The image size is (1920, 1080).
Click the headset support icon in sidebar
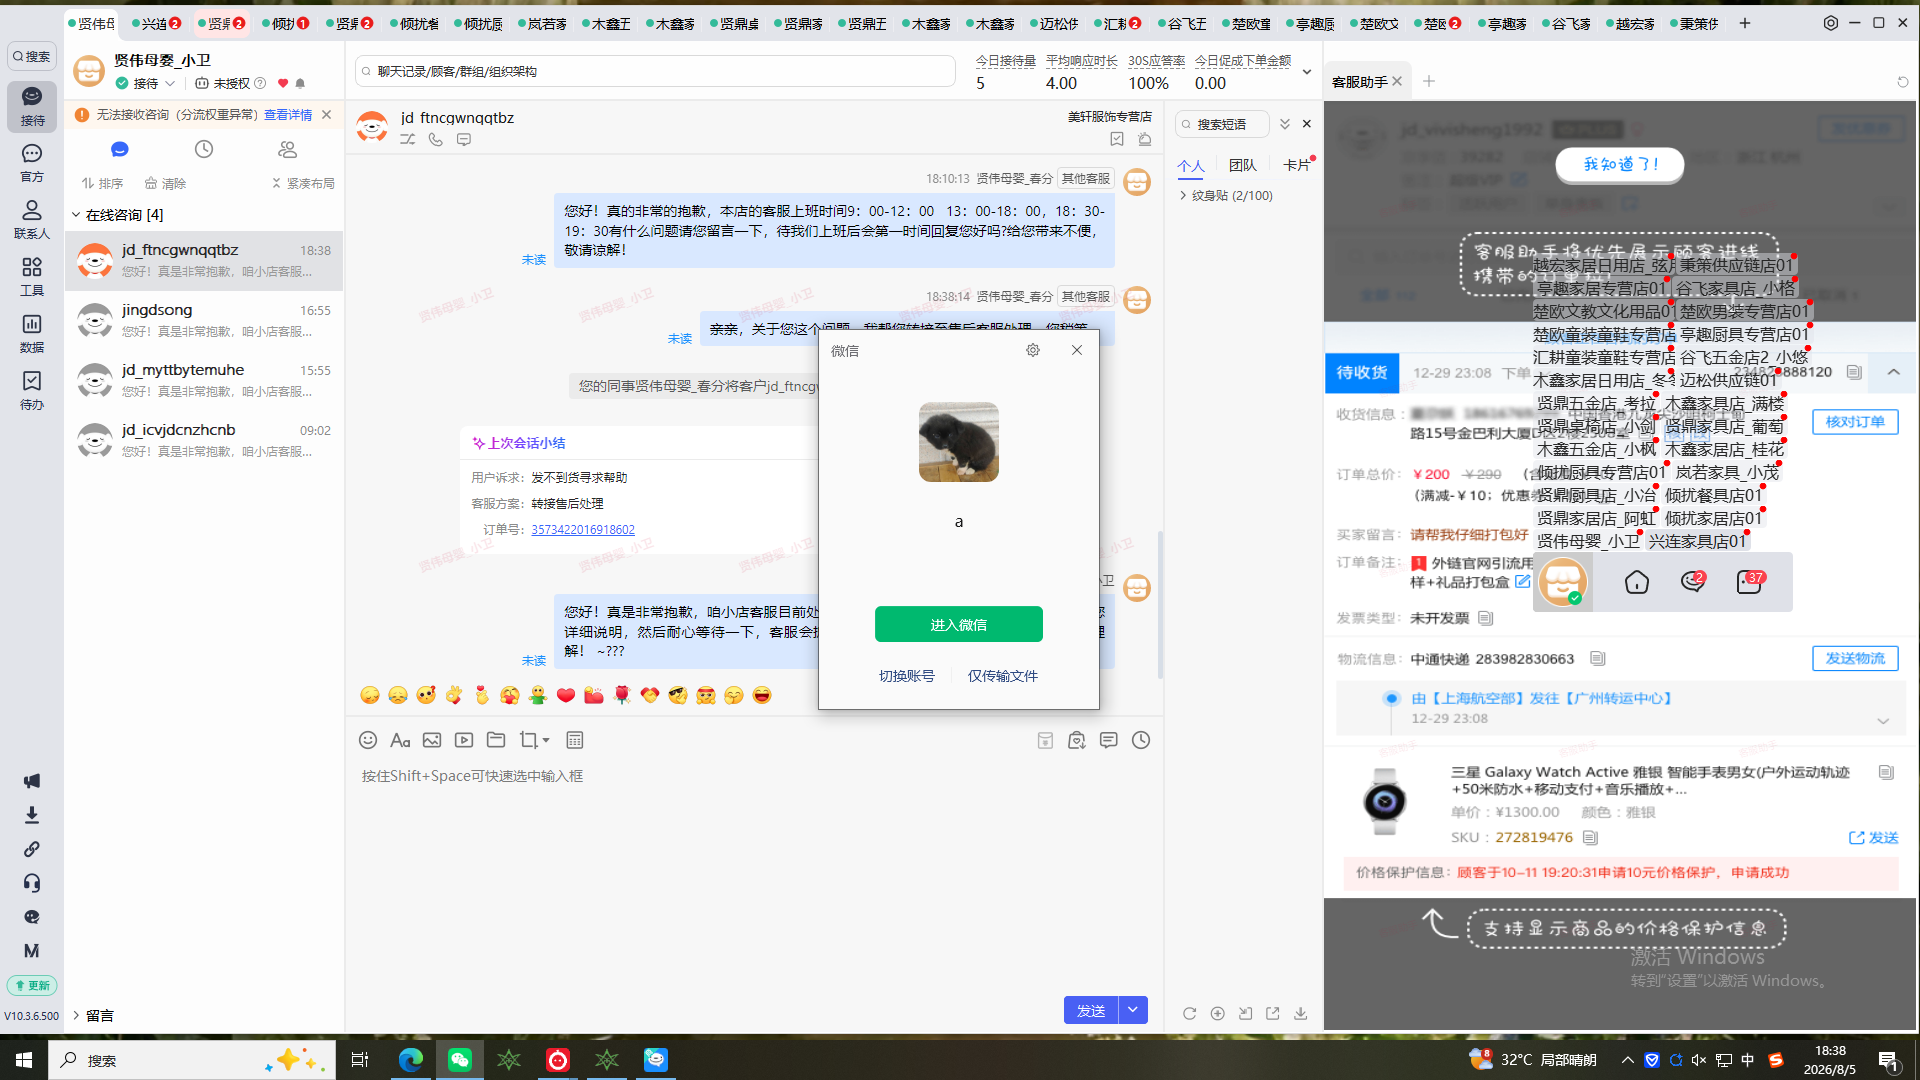32,883
